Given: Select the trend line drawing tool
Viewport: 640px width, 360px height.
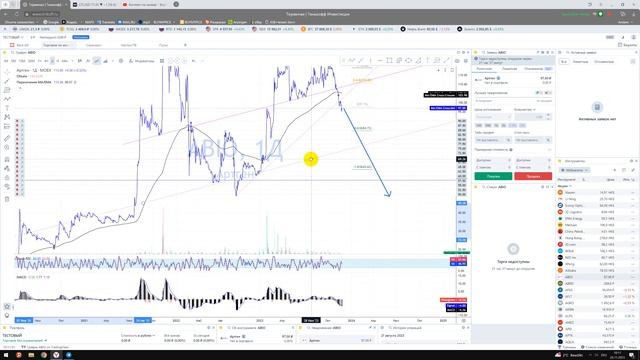Looking at the screenshot, I should click(x=7, y=81).
